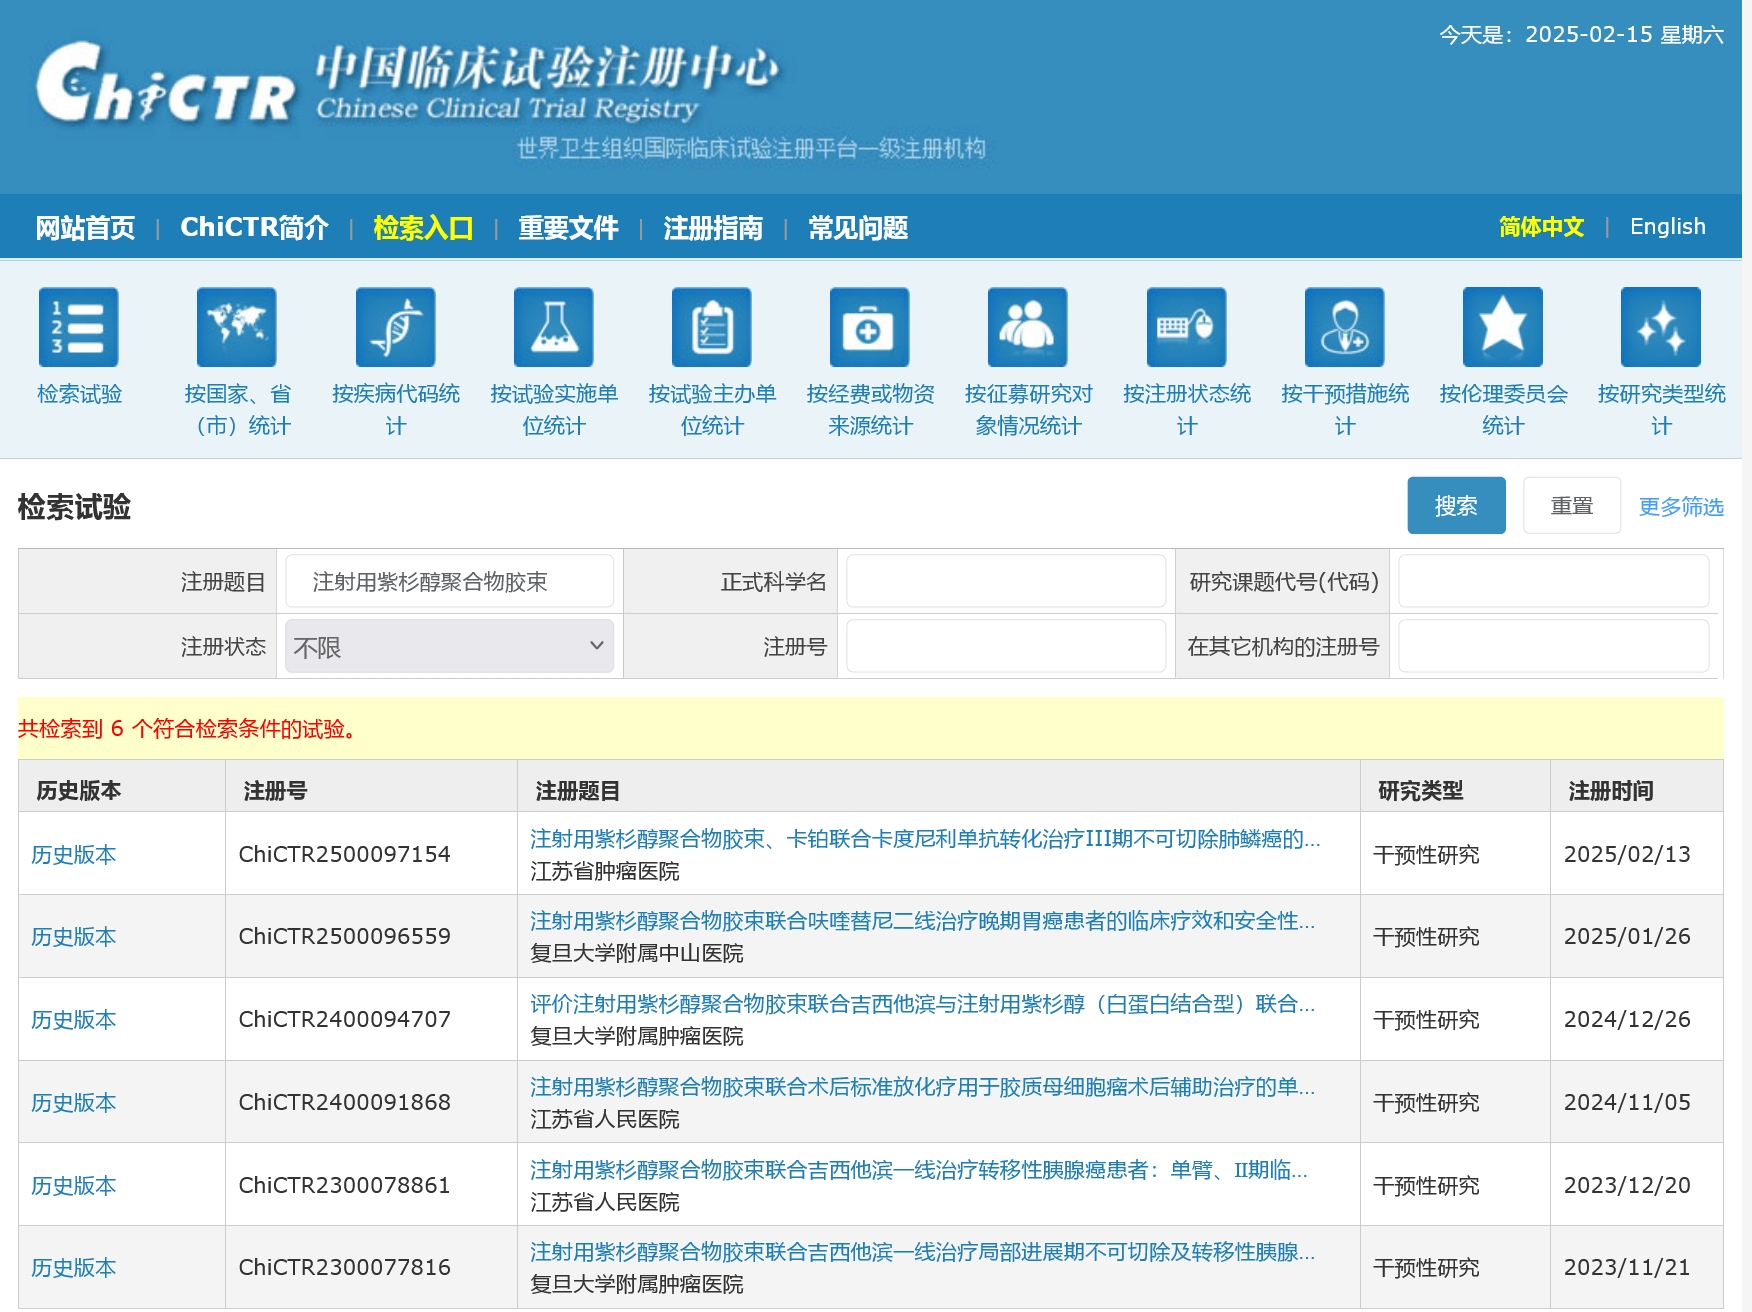This screenshot has height=1312, width=1752.
Task: Click into the 注册号 input field
Action: [x=1005, y=647]
